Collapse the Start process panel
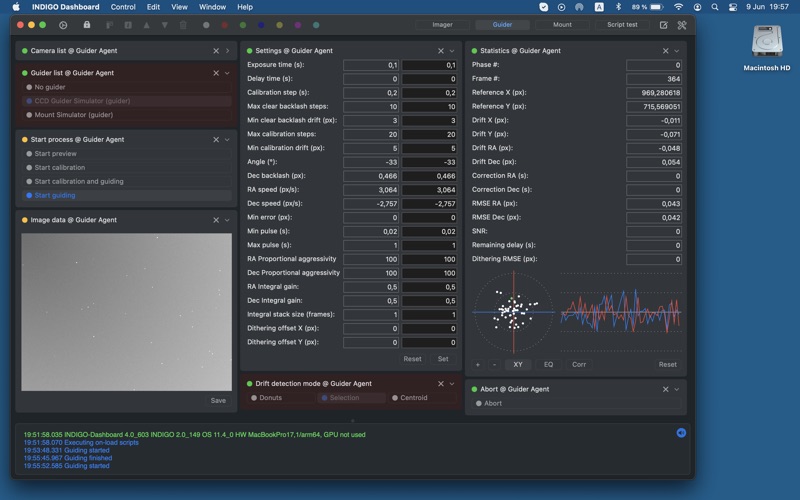 click(228, 139)
